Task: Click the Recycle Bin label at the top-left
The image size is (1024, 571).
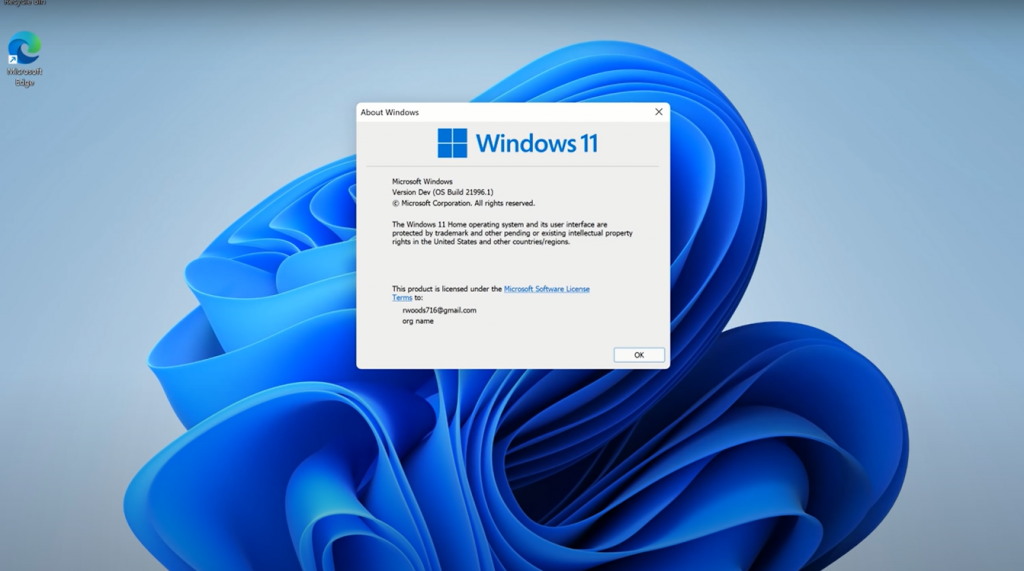Action: (x=24, y=3)
